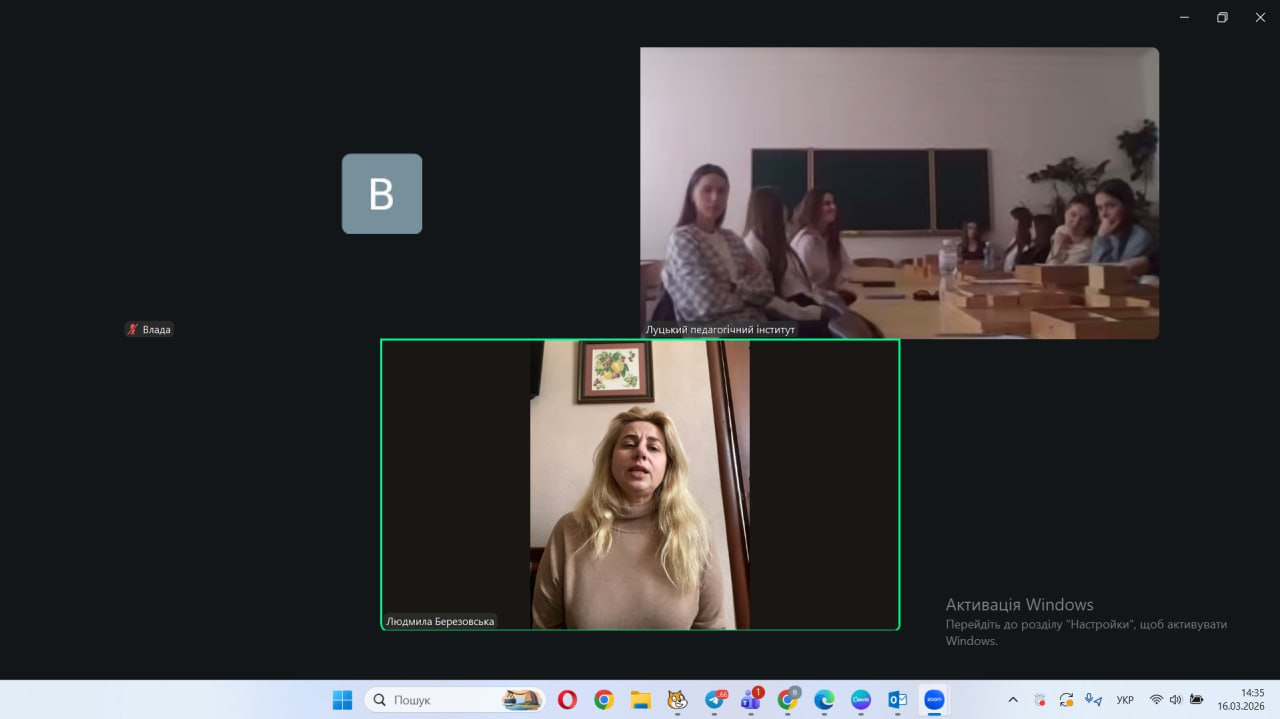Image resolution: width=1280 pixels, height=719 pixels.
Task: Open the Scratch cat app in the taskbar
Action: tap(677, 700)
